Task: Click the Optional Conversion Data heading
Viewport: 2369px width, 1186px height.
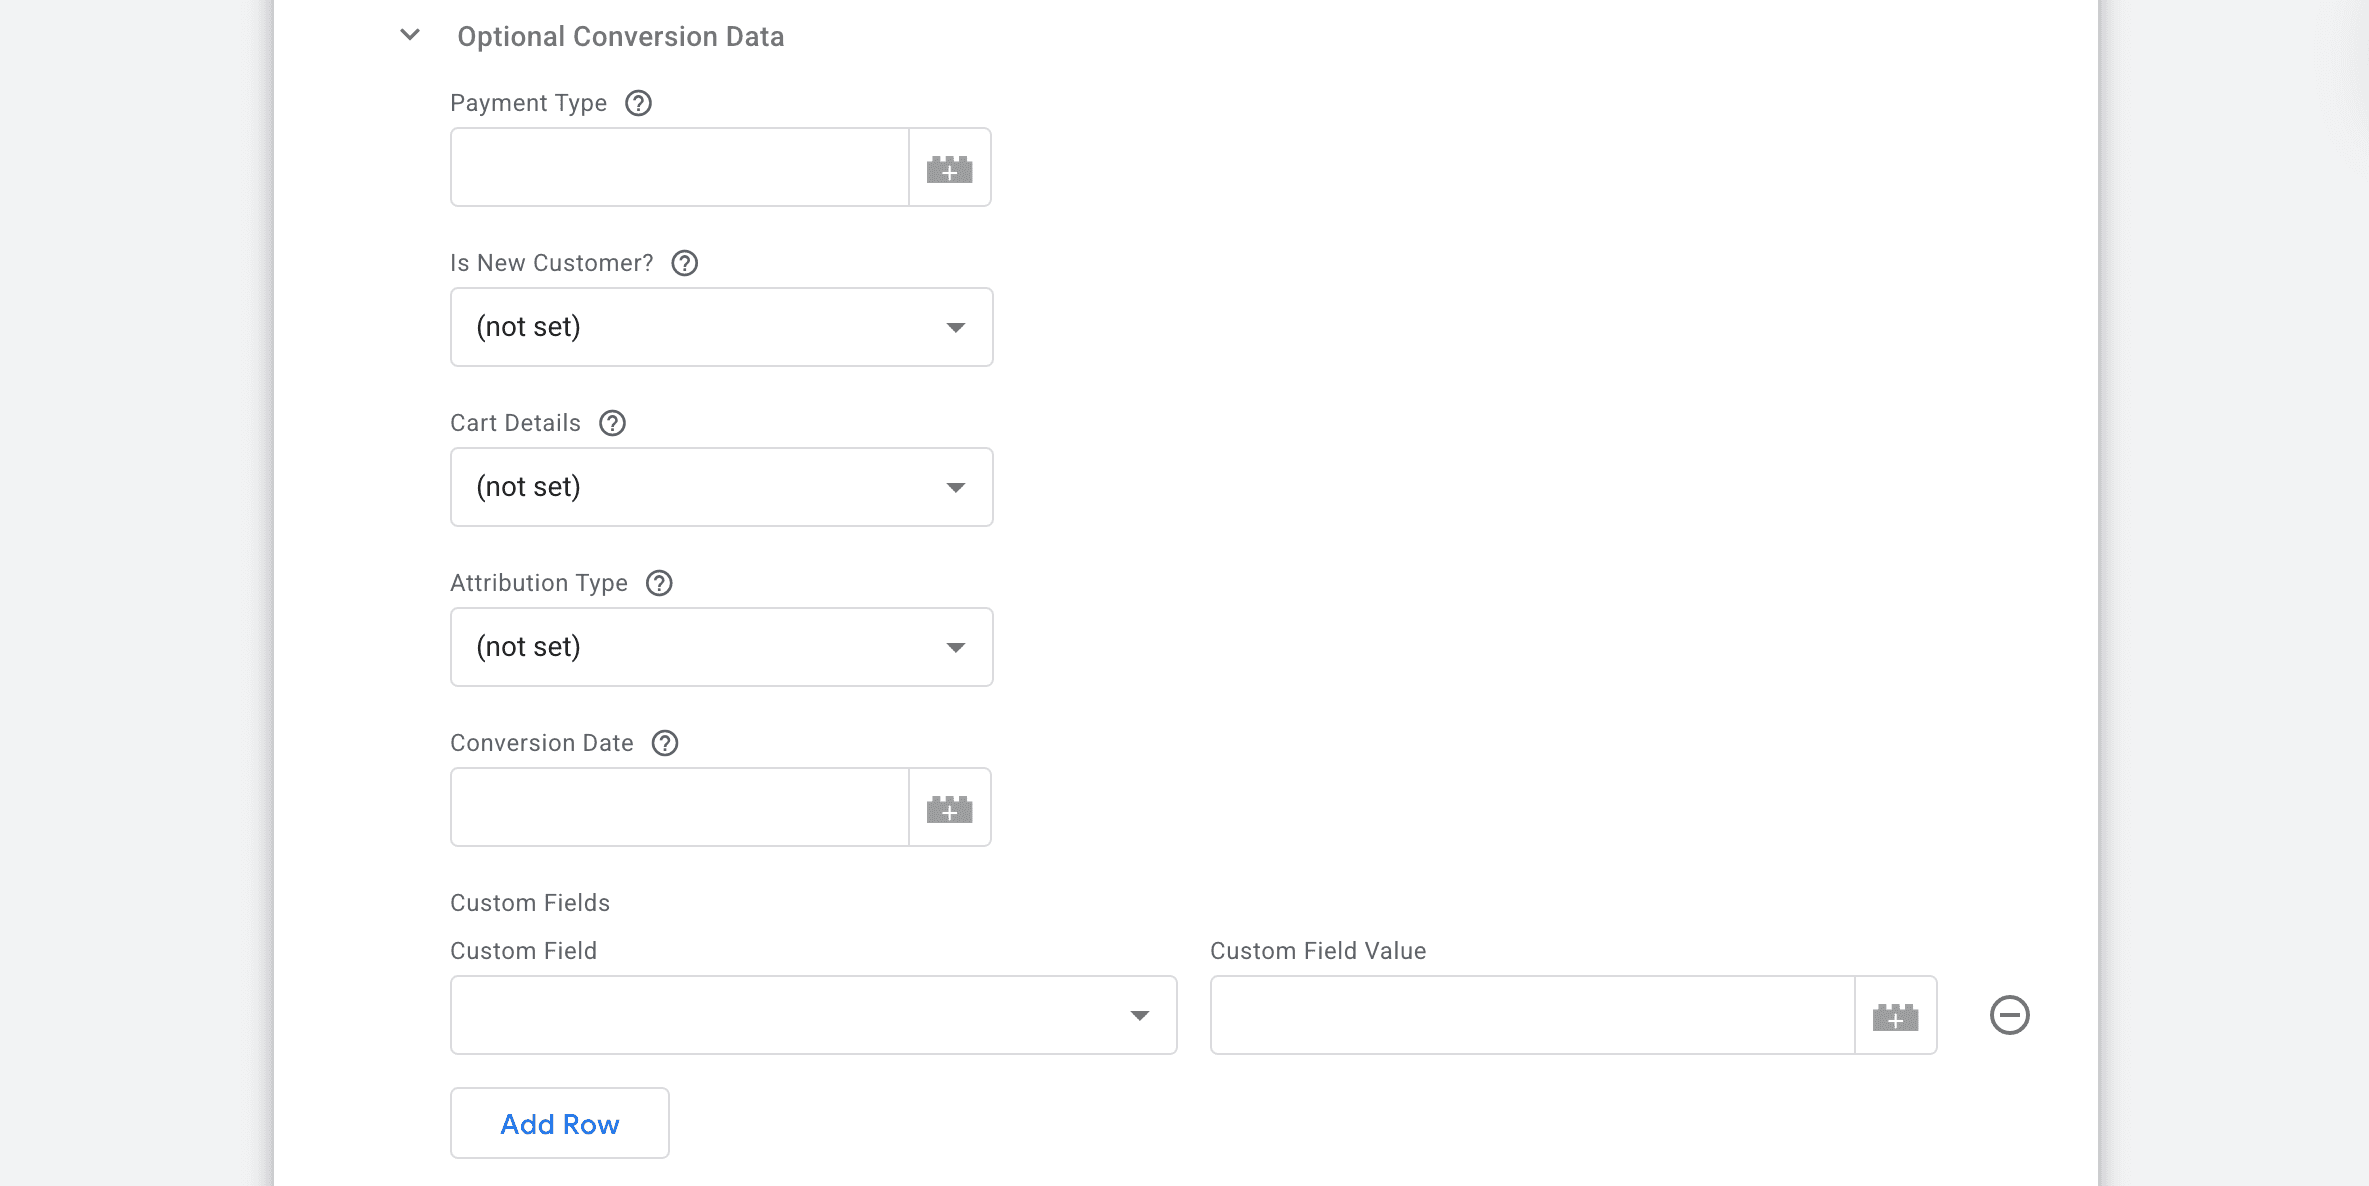Action: 621,36
